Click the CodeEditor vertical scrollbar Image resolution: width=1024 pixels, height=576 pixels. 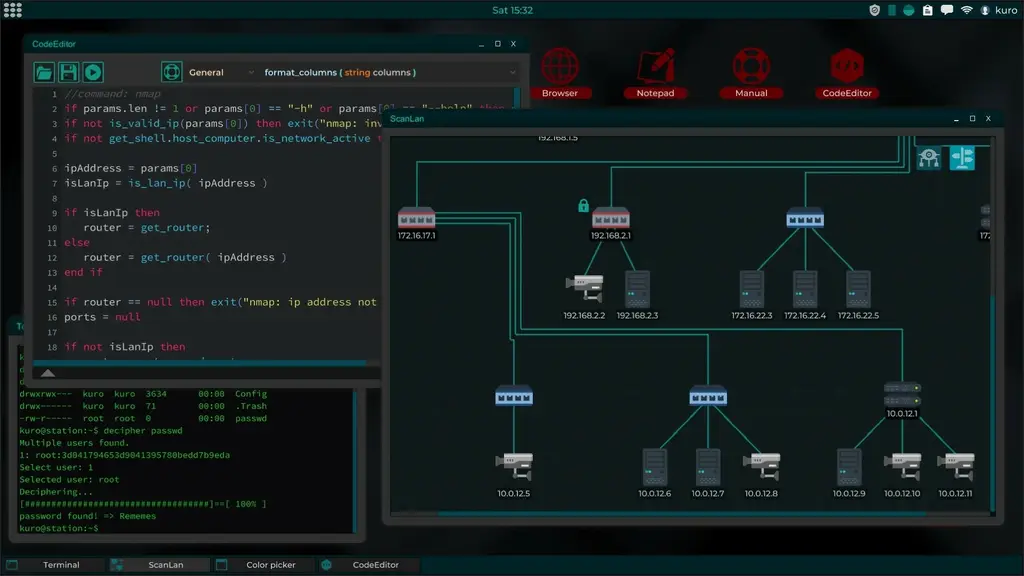point(517,200)
